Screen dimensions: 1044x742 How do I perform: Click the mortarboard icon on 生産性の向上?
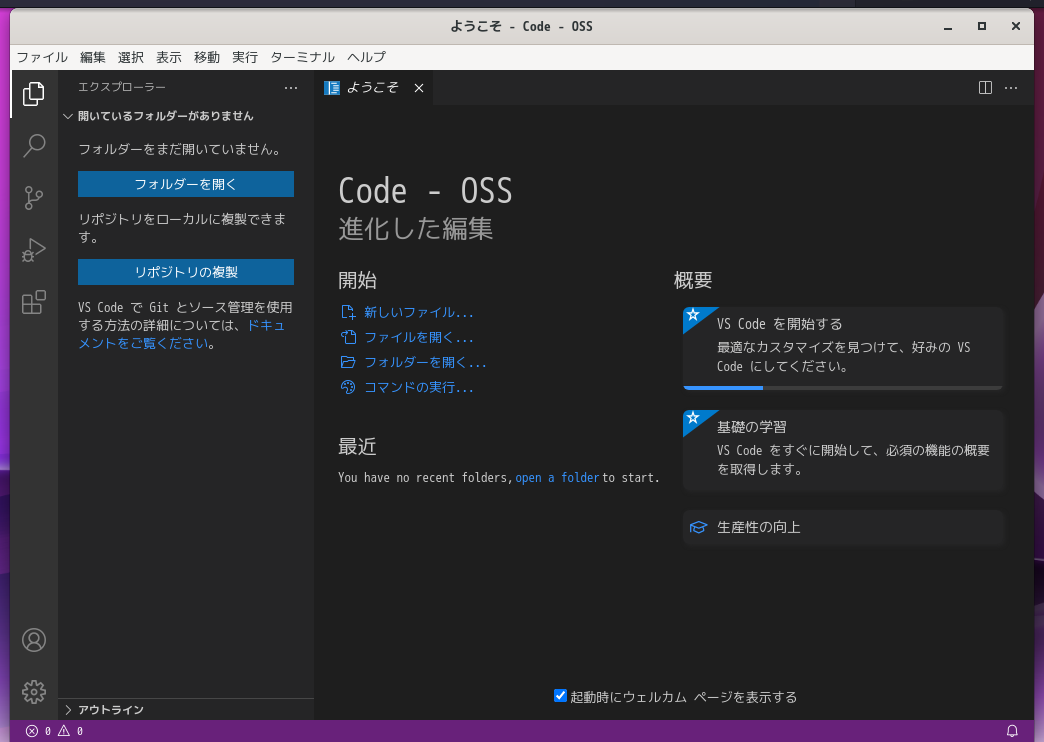point(698,528)
